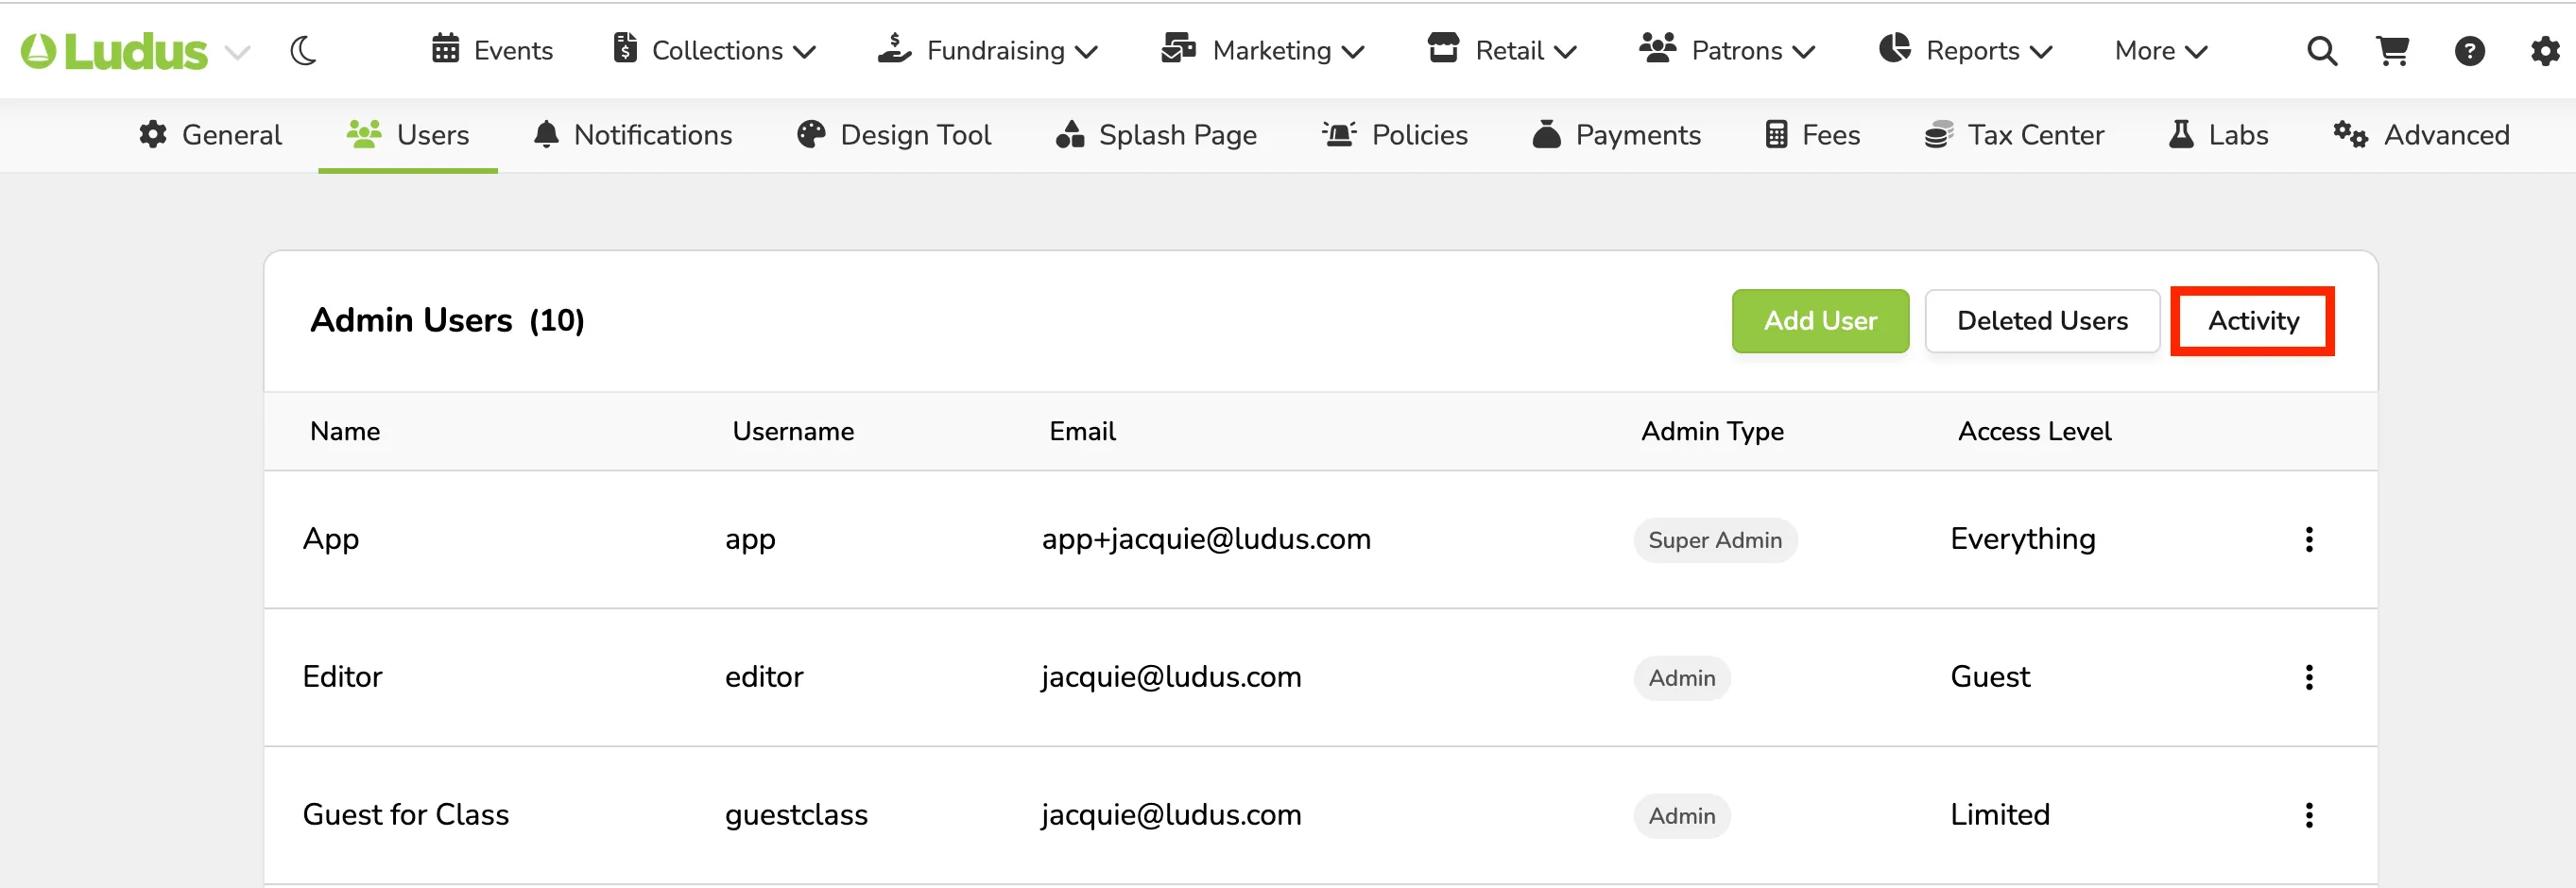
Task: Open the settings gear in the top bar
Action: [x=2545, y=50]
